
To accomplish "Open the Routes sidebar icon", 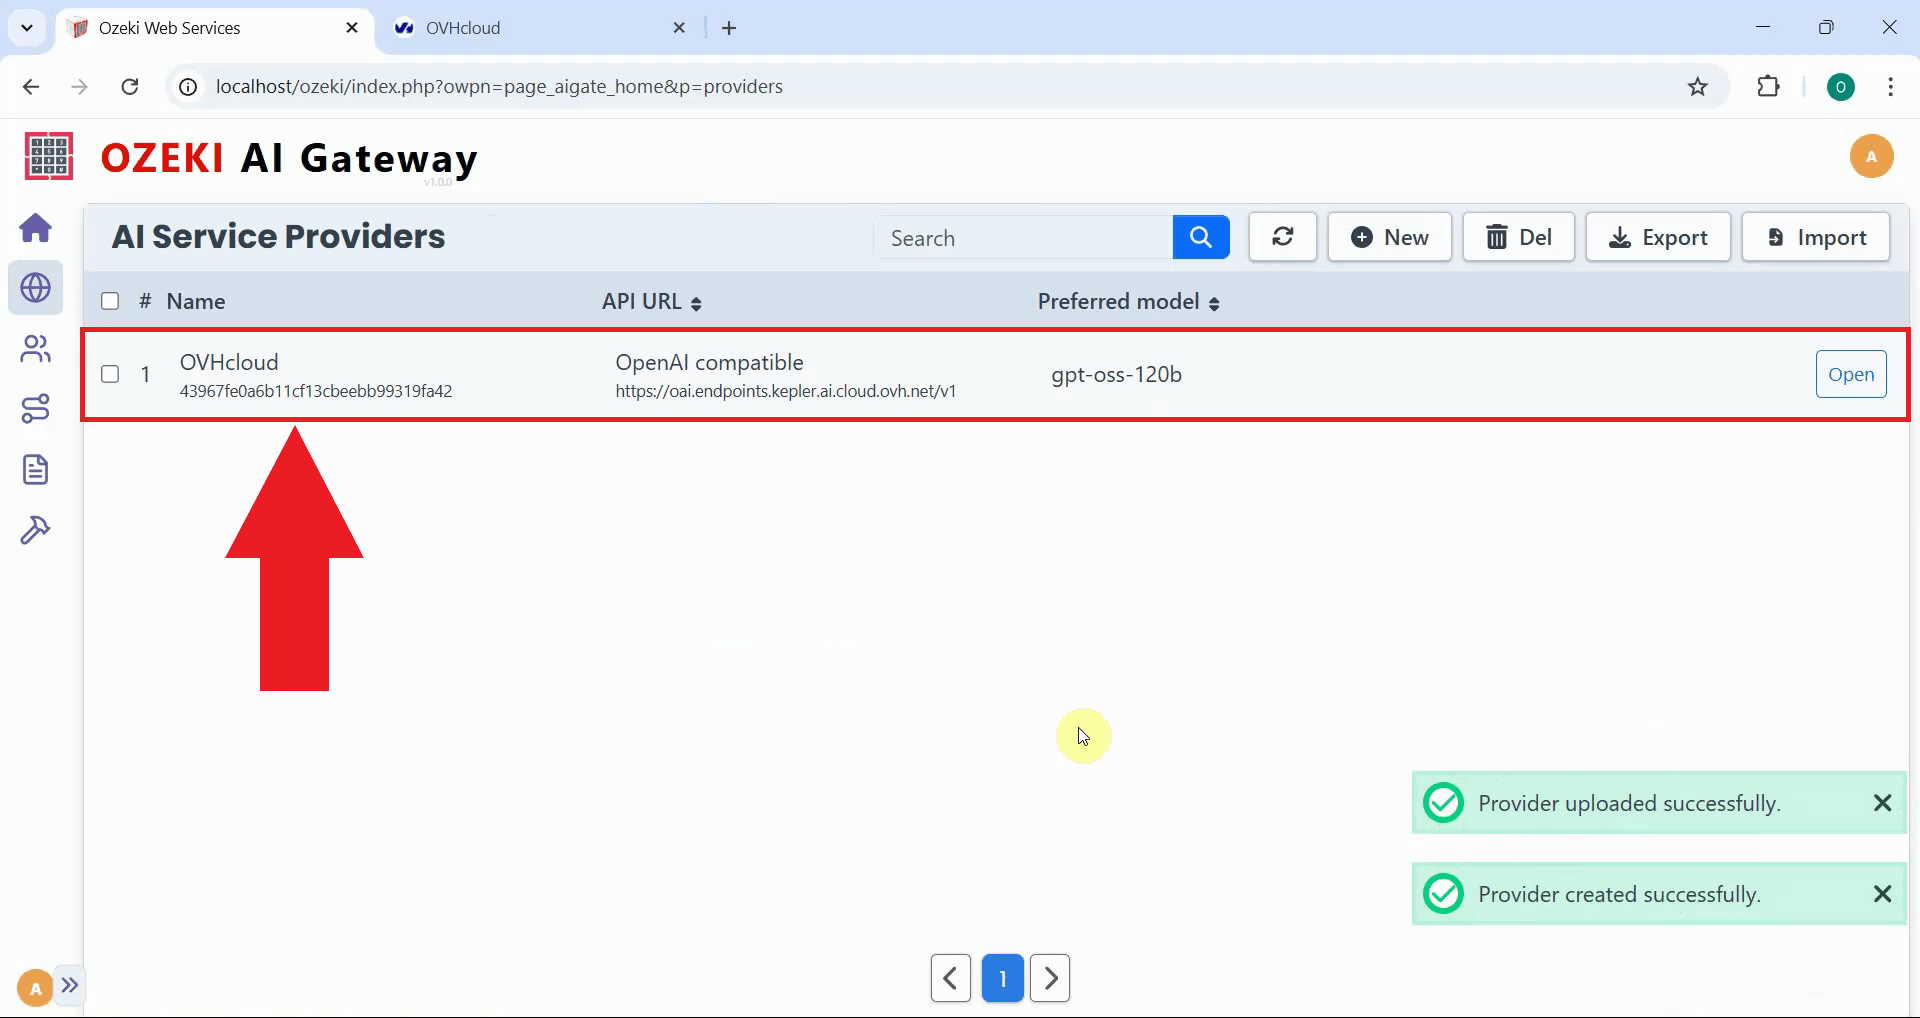I will click(x=36, y=409).
